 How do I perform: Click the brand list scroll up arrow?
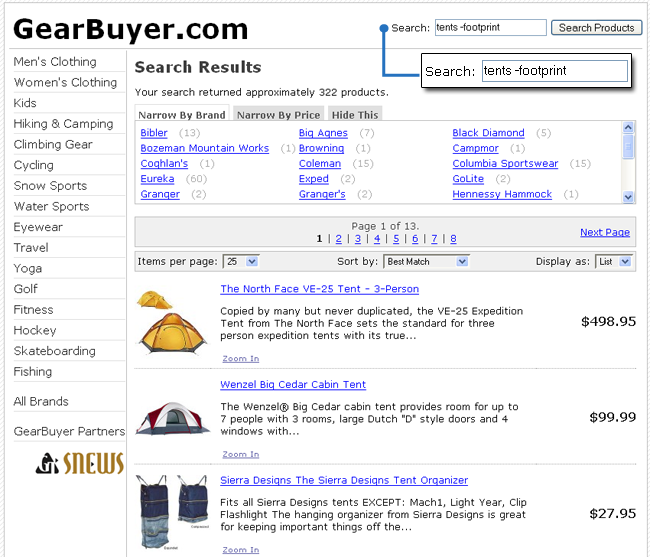(x=628, y=127)
